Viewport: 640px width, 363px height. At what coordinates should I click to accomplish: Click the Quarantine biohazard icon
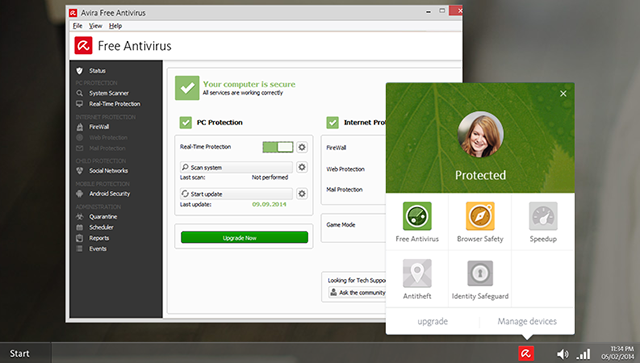(80, 216)
